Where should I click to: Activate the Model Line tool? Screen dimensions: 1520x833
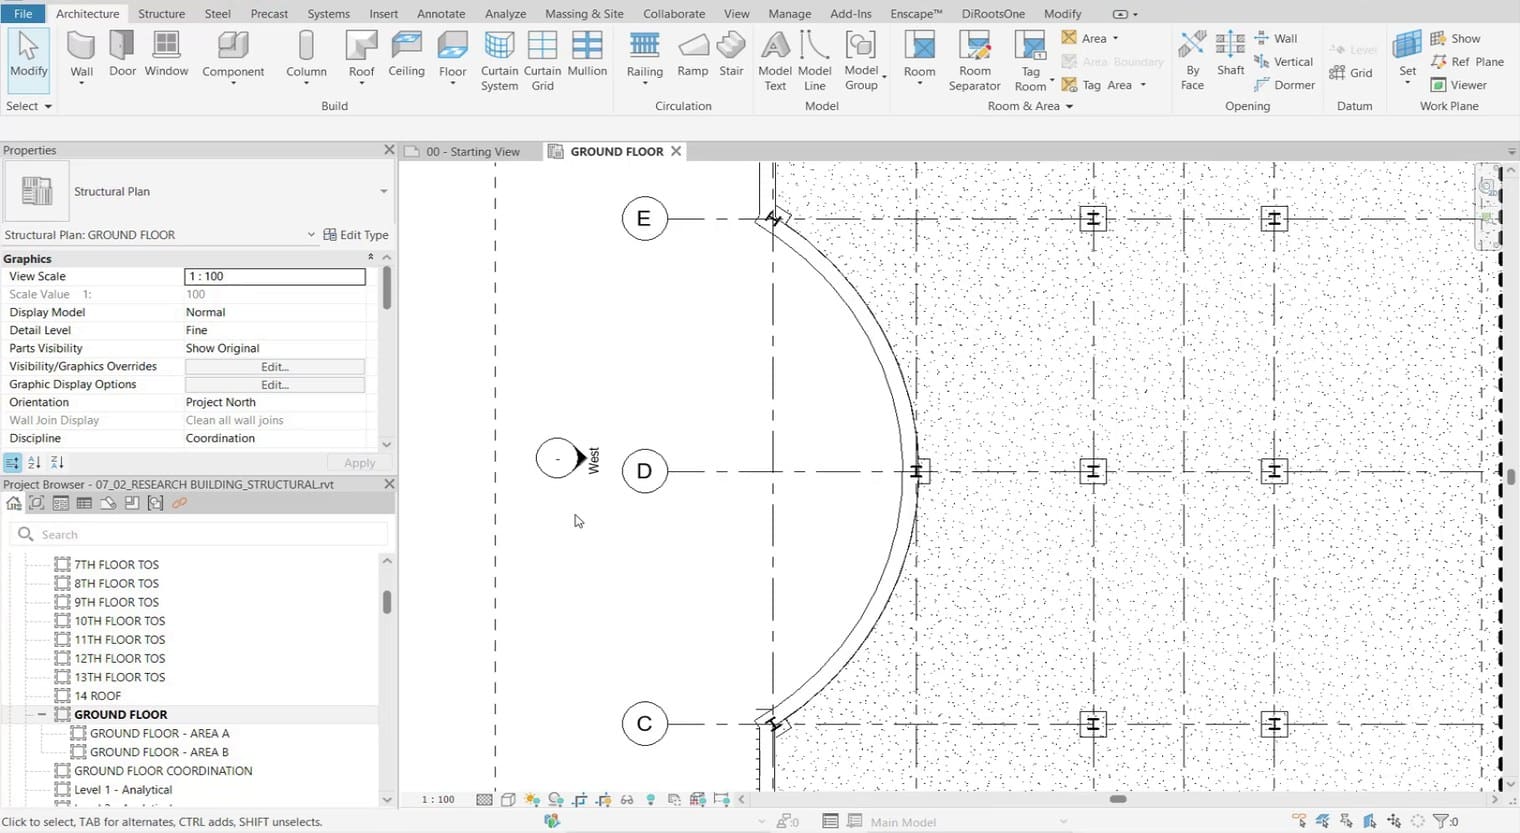pos(814,60)
